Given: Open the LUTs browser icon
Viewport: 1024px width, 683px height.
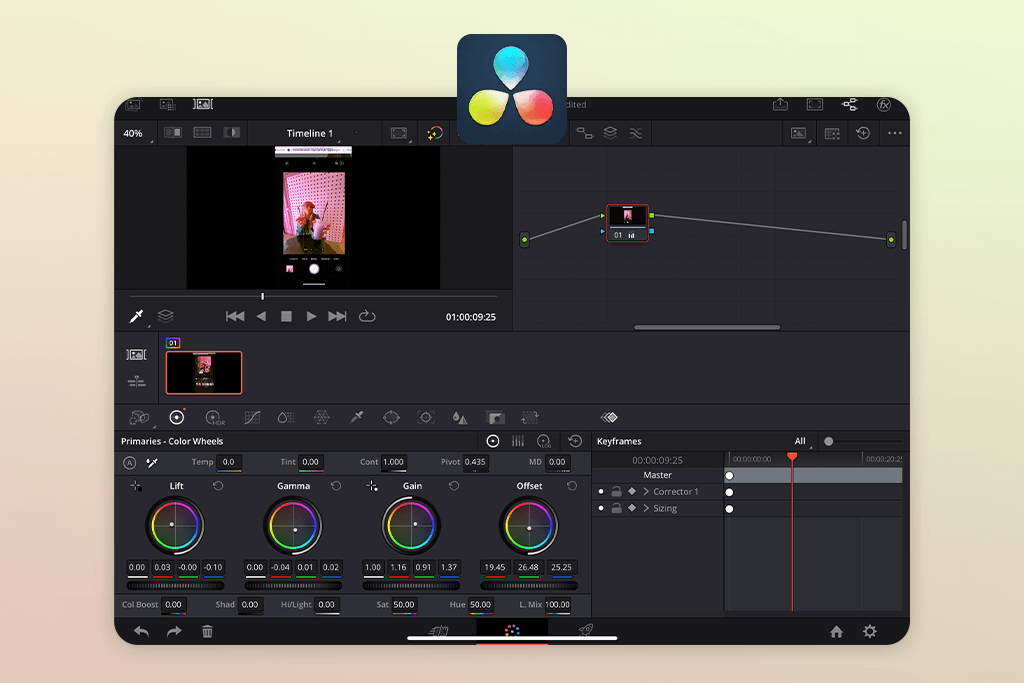Looking at the screenshot, I should (x=168, y=104).
